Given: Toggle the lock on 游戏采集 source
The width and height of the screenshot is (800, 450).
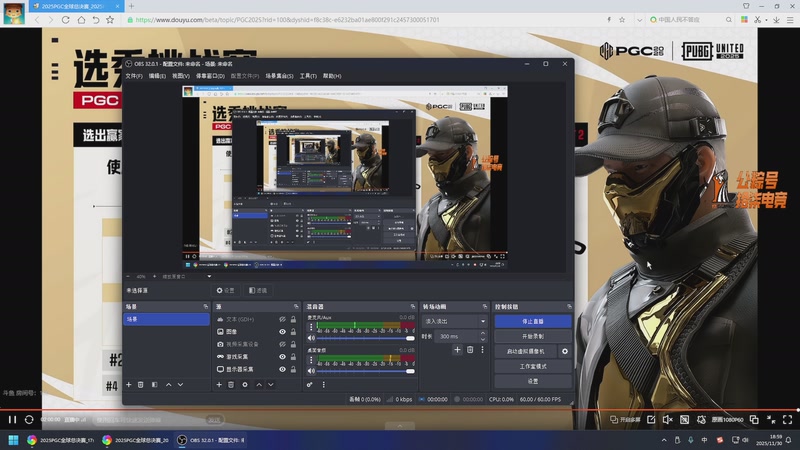Looking at the screenshot, I should (293, 357).
